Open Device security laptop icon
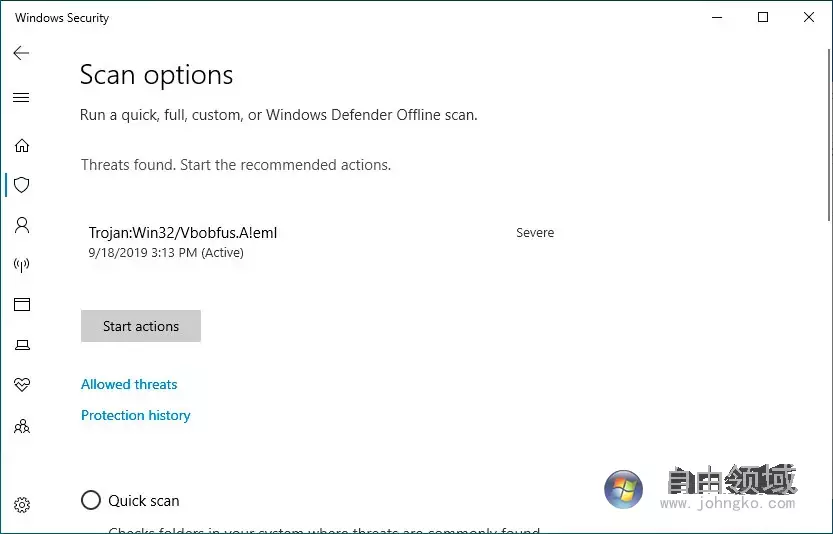Screen dimensions: 833x534 coord(22,345)
